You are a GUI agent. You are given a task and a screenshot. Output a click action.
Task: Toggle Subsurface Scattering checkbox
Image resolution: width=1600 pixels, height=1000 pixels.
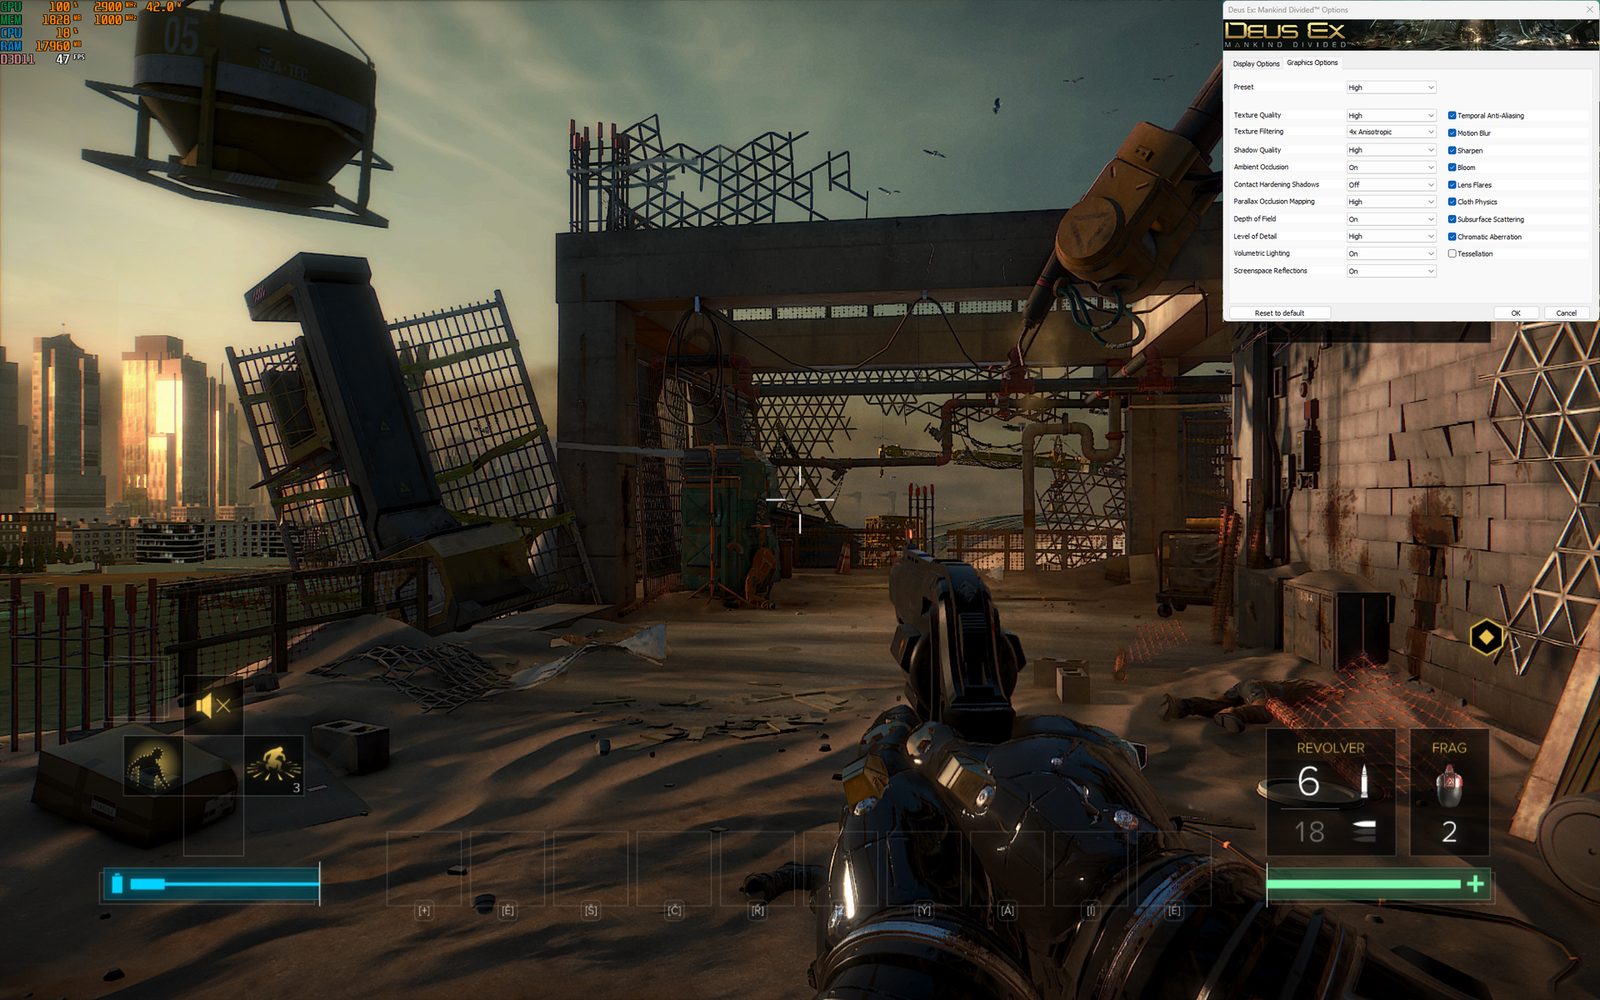(x=1452, y=219)
